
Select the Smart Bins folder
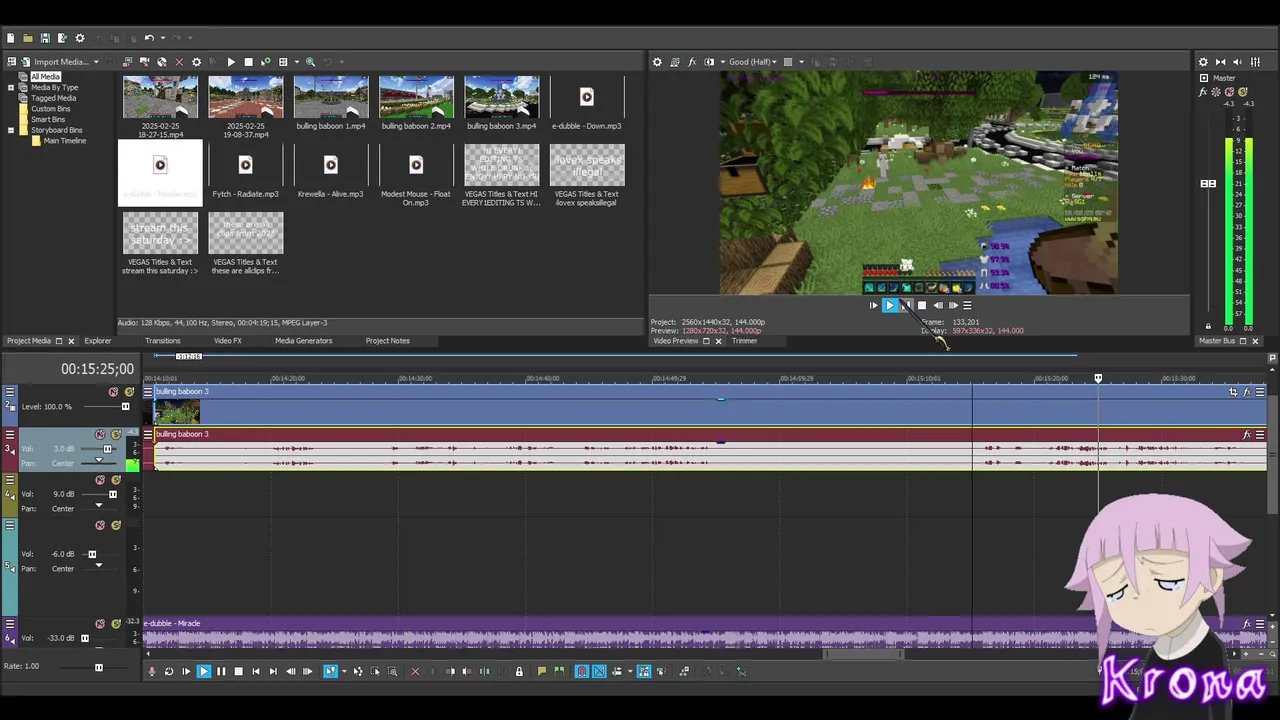coord(48,119)
